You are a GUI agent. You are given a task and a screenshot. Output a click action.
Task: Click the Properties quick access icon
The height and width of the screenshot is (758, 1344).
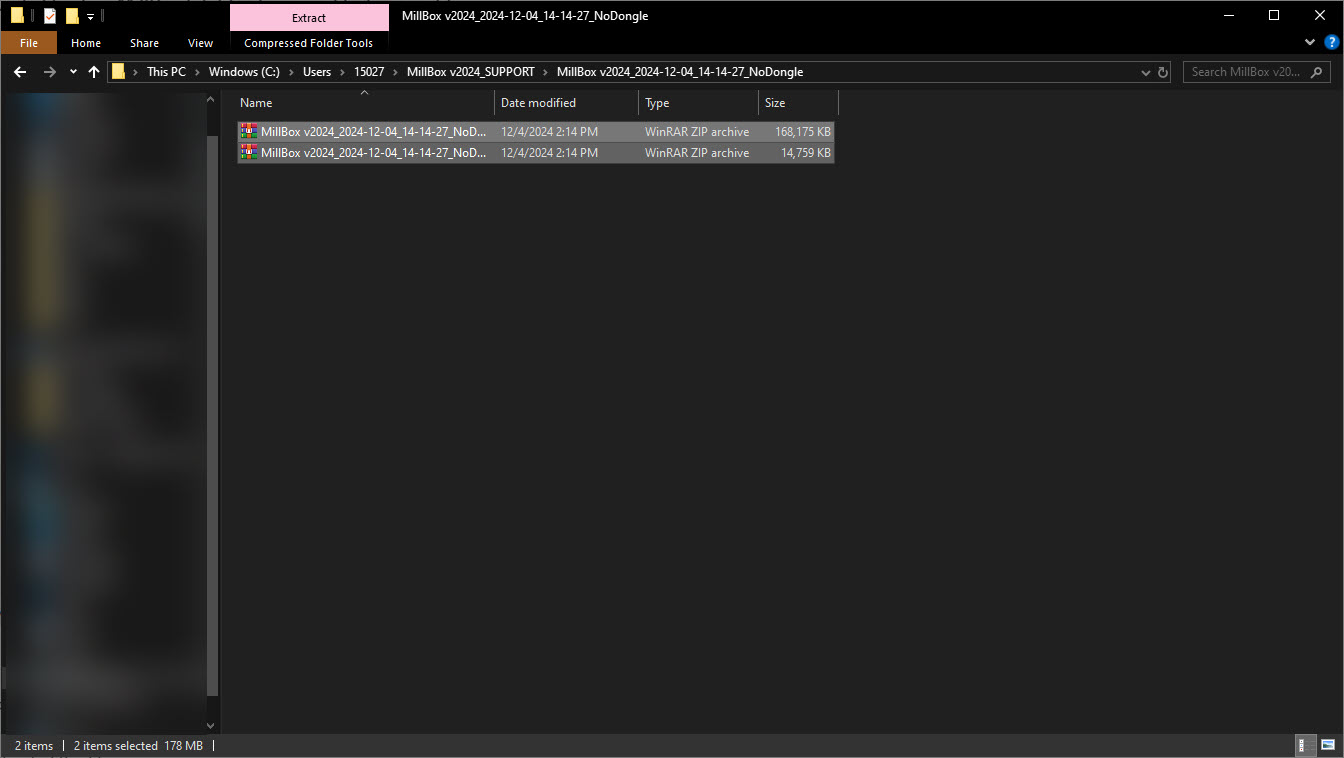(x=50, y=15)
